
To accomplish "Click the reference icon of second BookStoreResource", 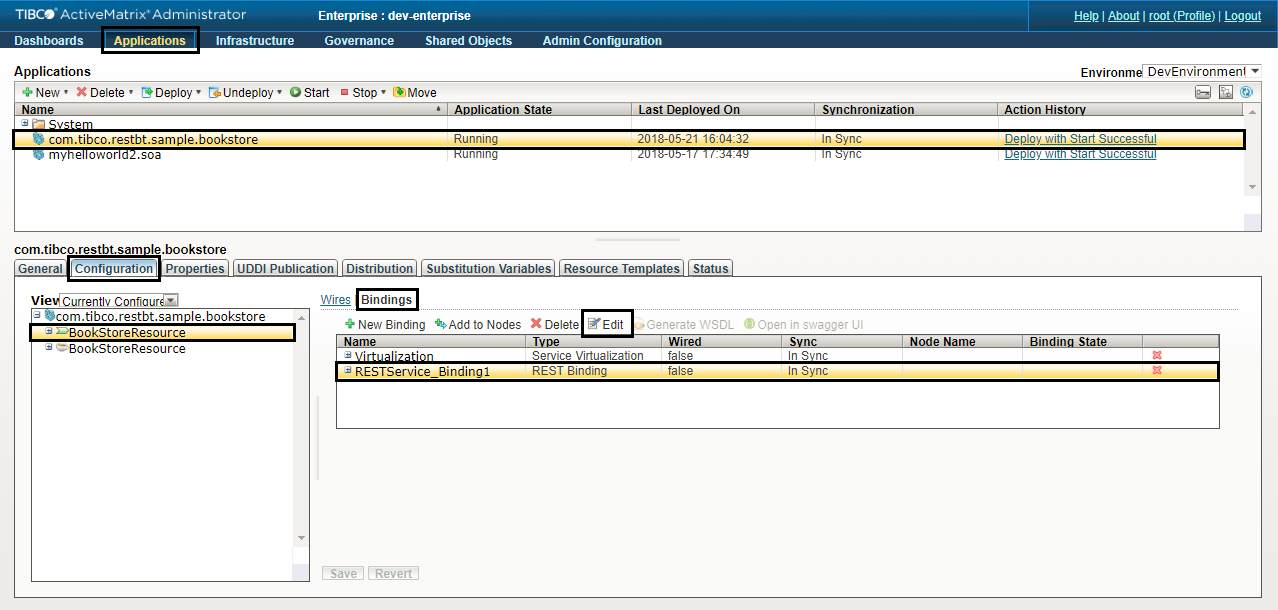I will (61, 348).
